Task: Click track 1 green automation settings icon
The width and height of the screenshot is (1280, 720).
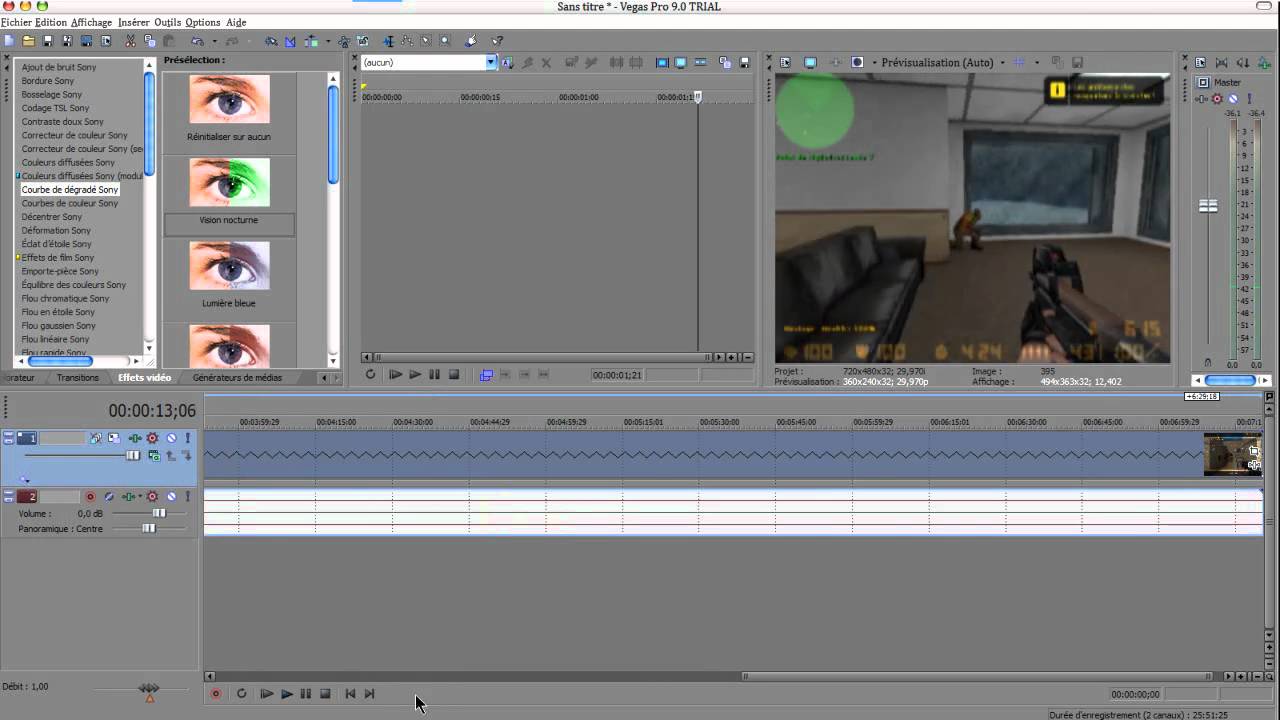Action: pos(135,438)
